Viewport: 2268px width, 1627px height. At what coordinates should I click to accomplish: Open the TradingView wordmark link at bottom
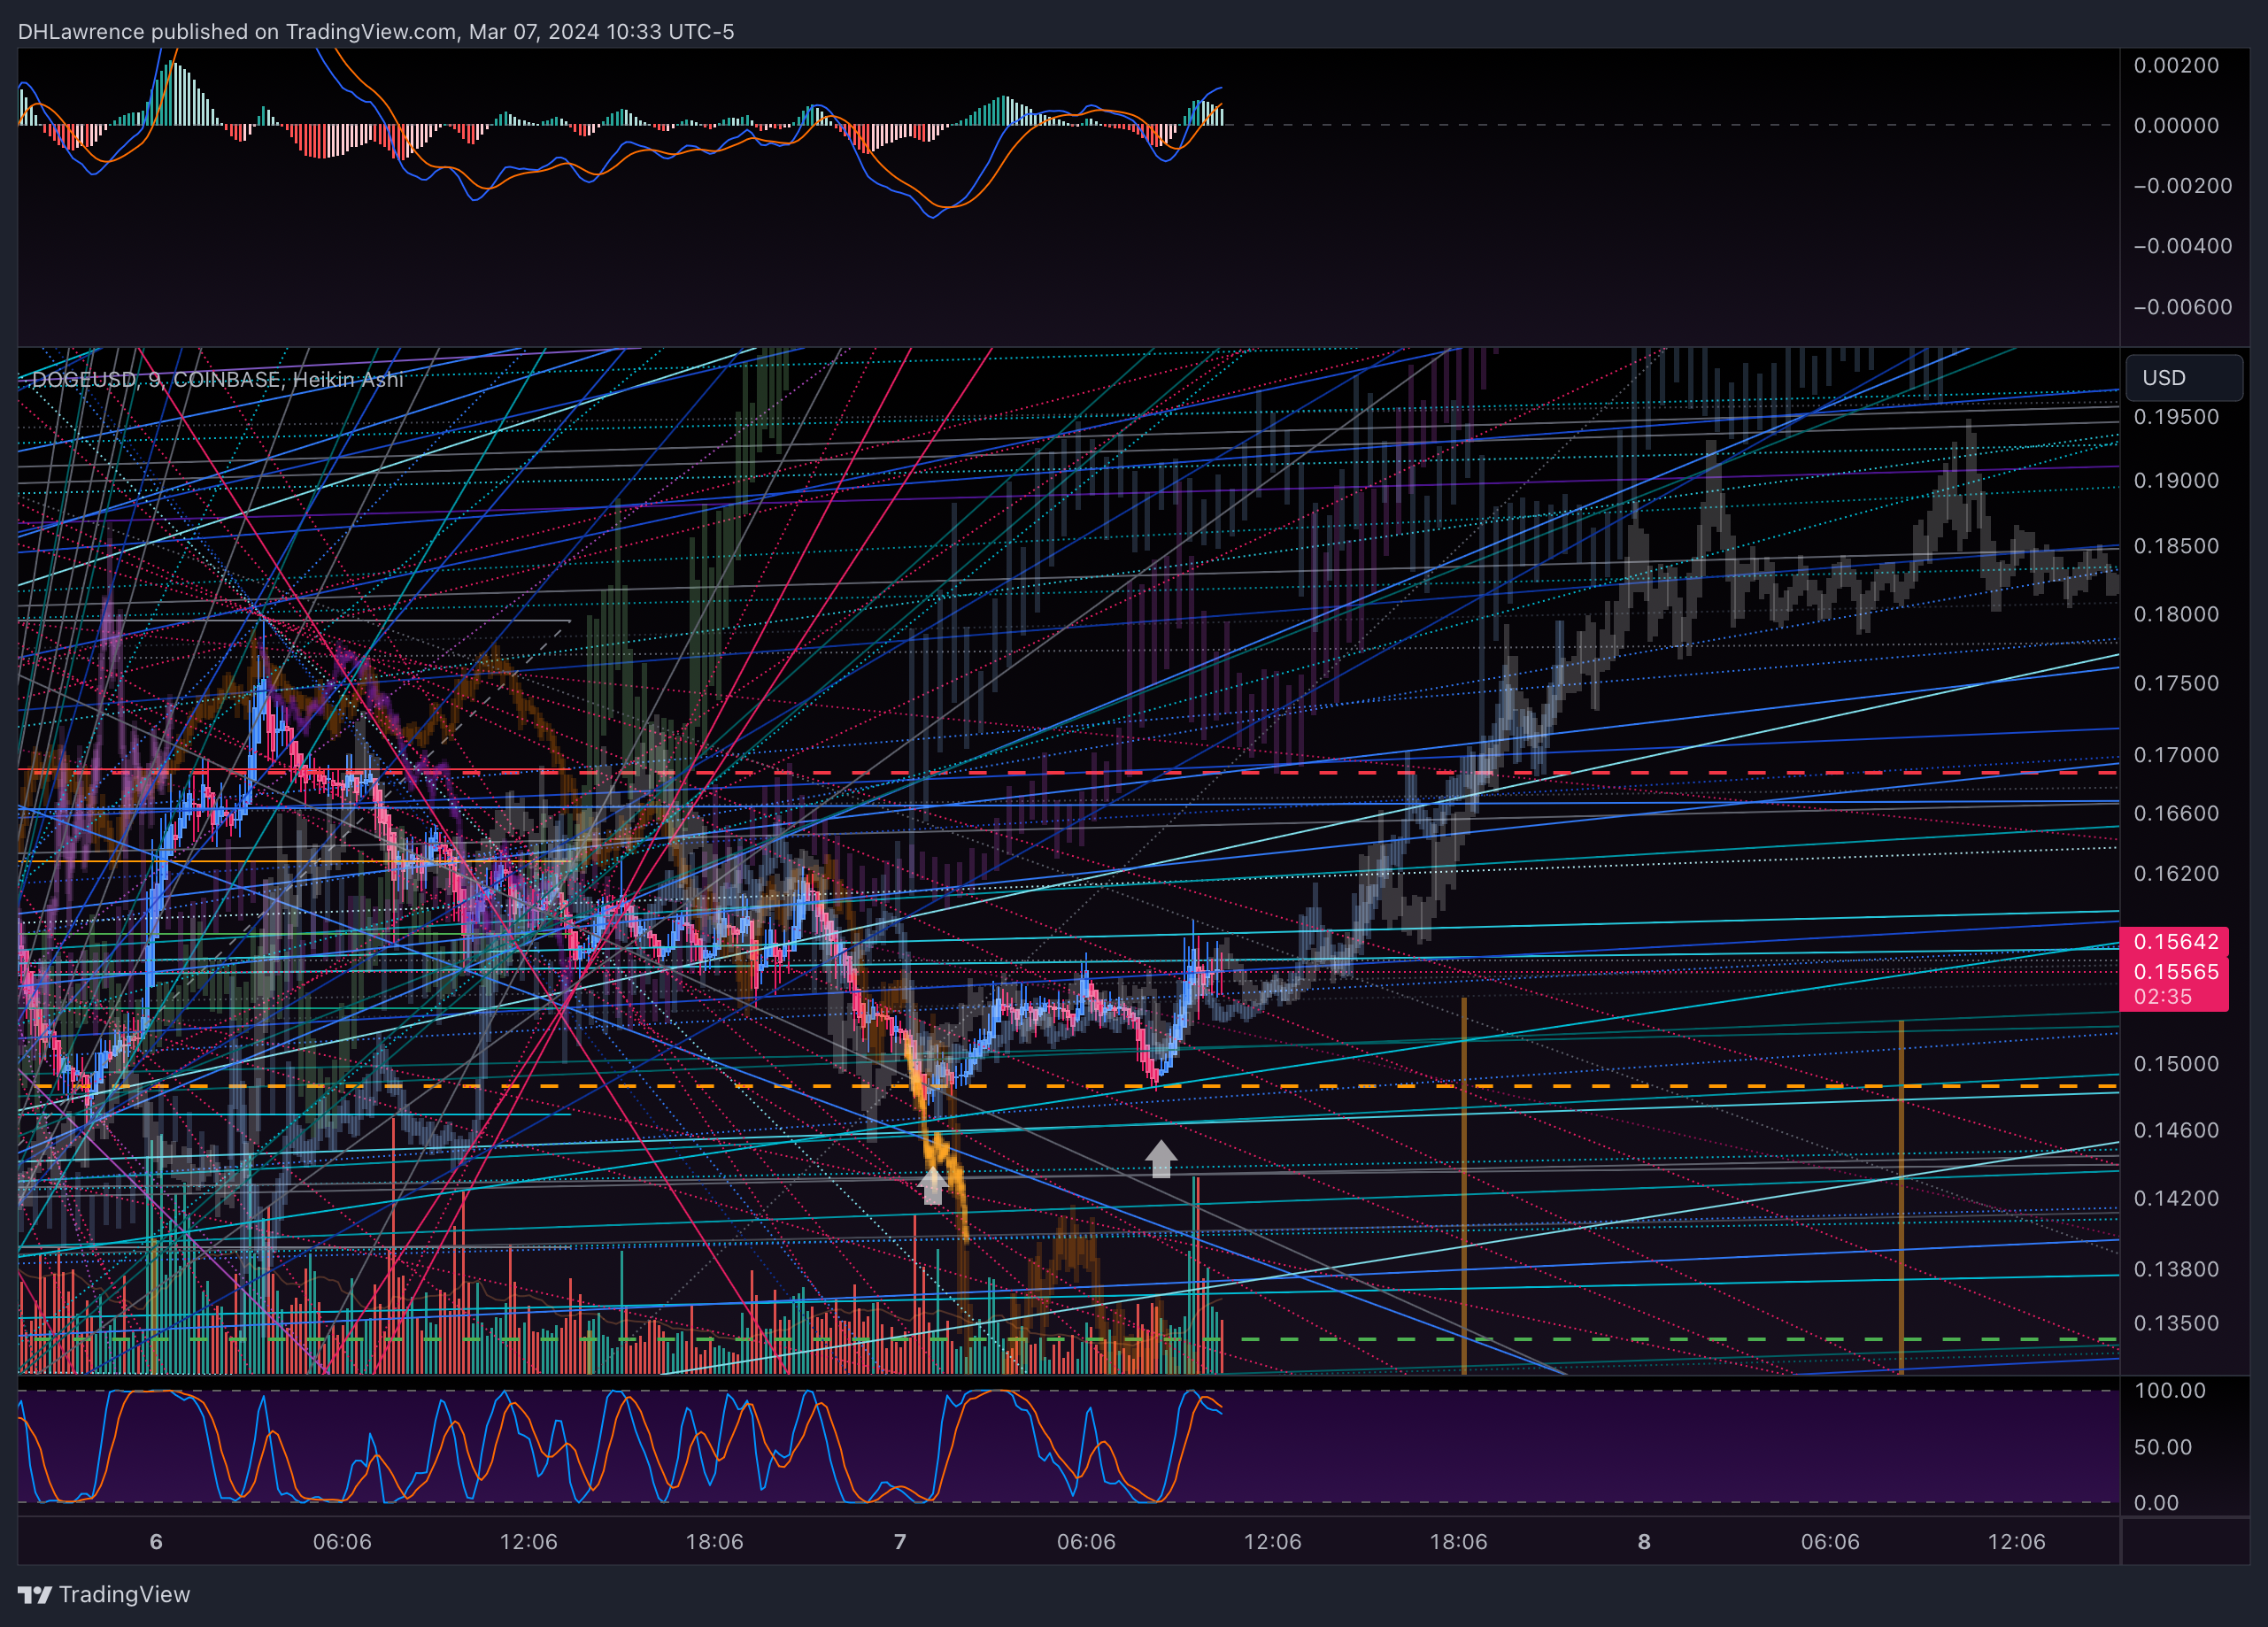[124, 1594]
